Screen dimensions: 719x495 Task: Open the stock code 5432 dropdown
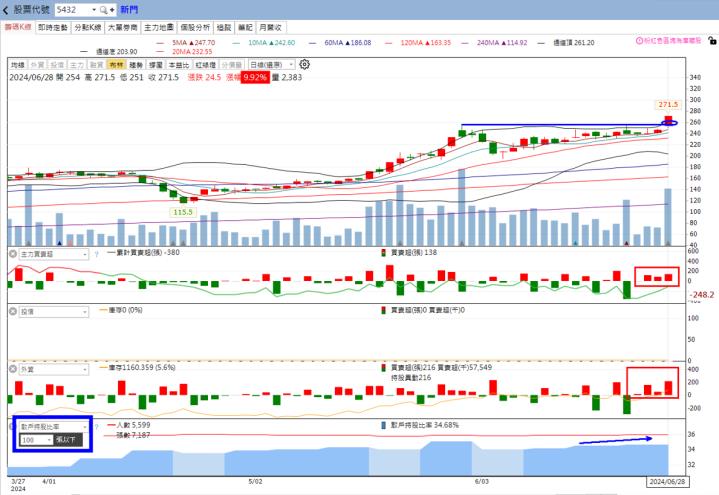point(94,10)
